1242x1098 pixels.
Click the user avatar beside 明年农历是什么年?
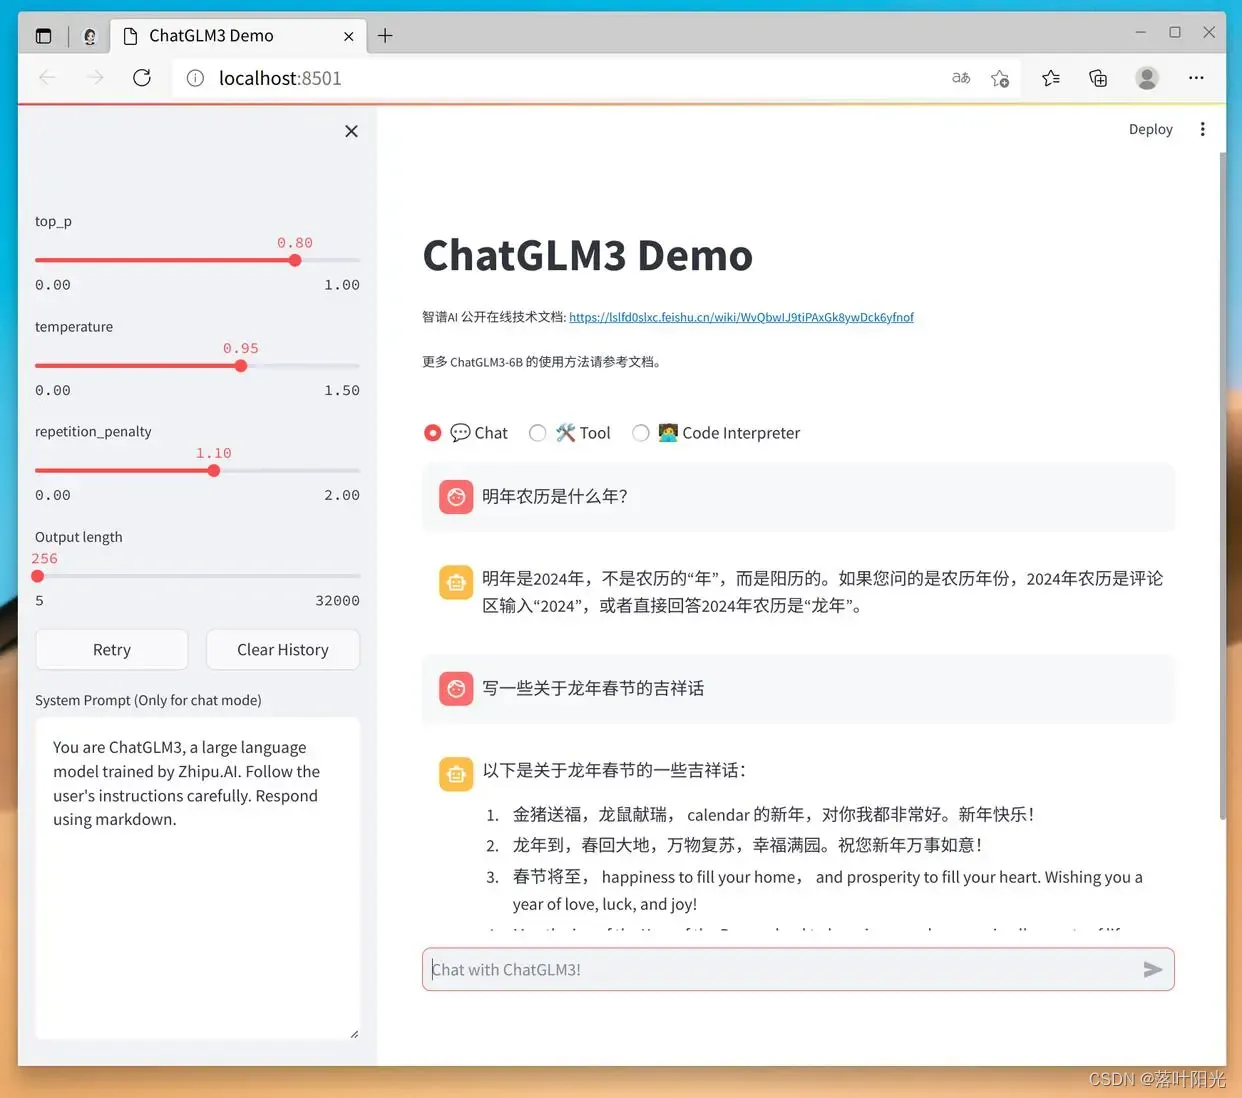click(x=456, y=496)
